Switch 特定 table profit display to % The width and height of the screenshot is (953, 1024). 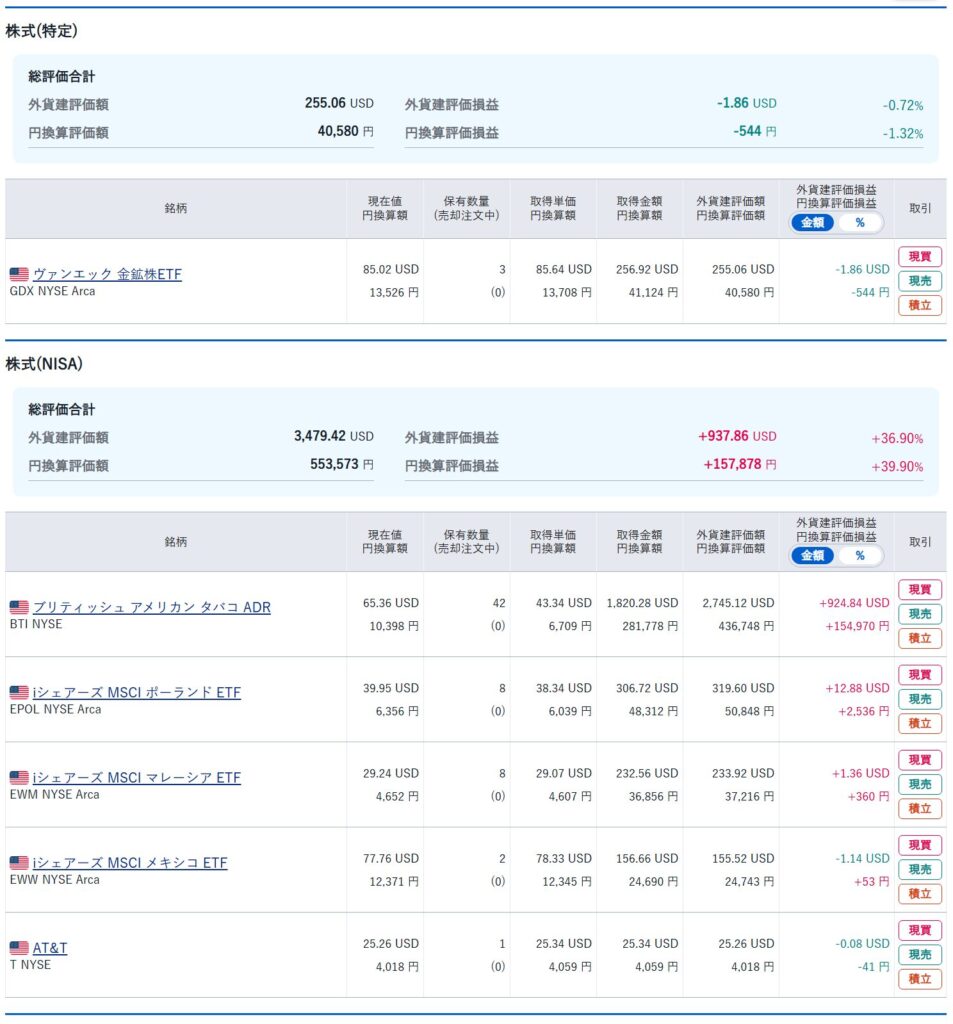[x=860, y=223]
